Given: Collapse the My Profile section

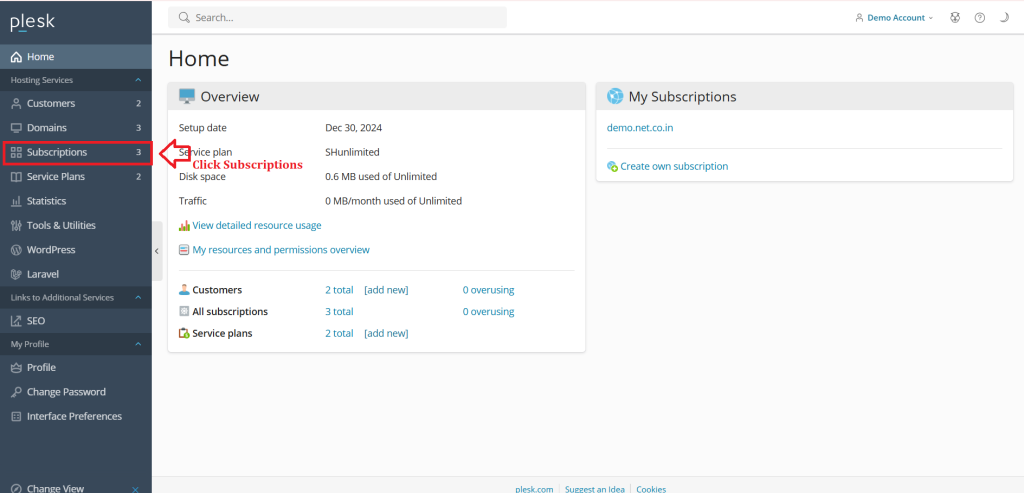Looking at the screenshot, I should [x=138, y=343].
